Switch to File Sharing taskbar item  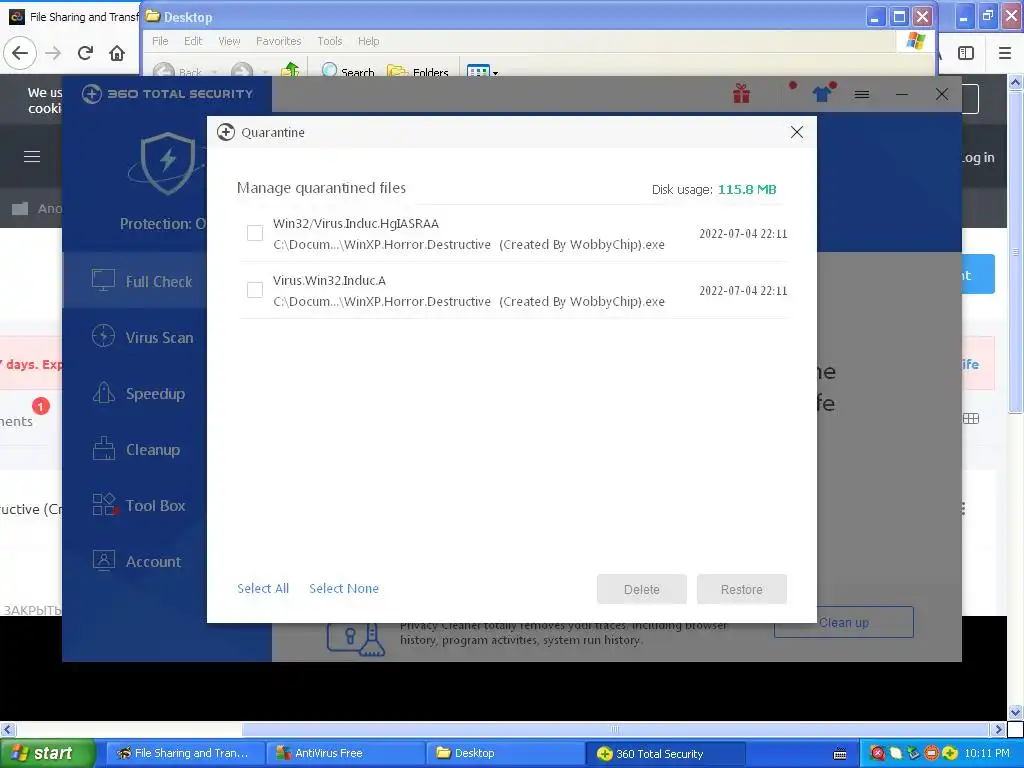[x=185, y=753]
